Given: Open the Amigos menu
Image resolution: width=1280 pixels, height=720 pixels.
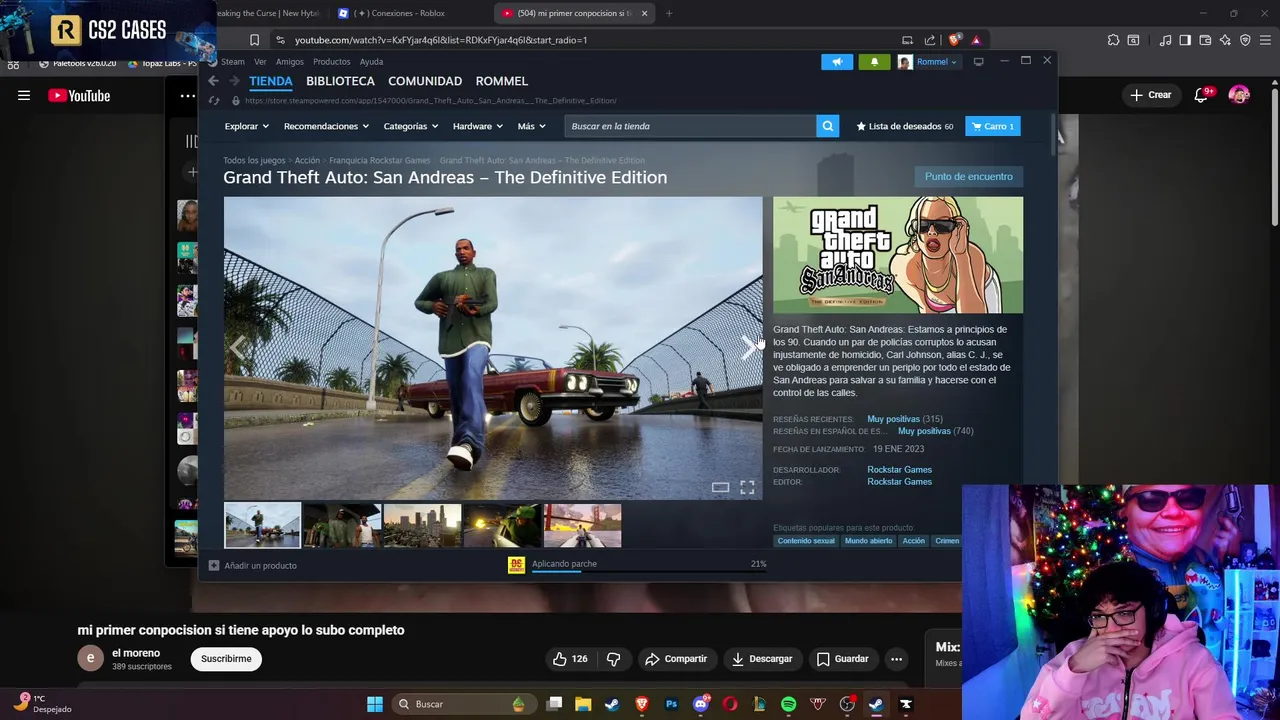Looking at the screenshot, I should (x=290, y=62).
